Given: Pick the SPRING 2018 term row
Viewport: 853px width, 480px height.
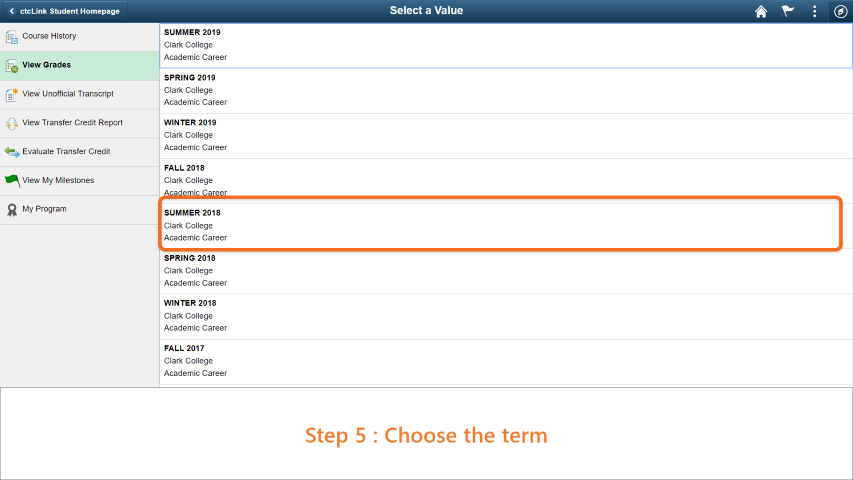Looking at the screenshot, I should 506,271.
